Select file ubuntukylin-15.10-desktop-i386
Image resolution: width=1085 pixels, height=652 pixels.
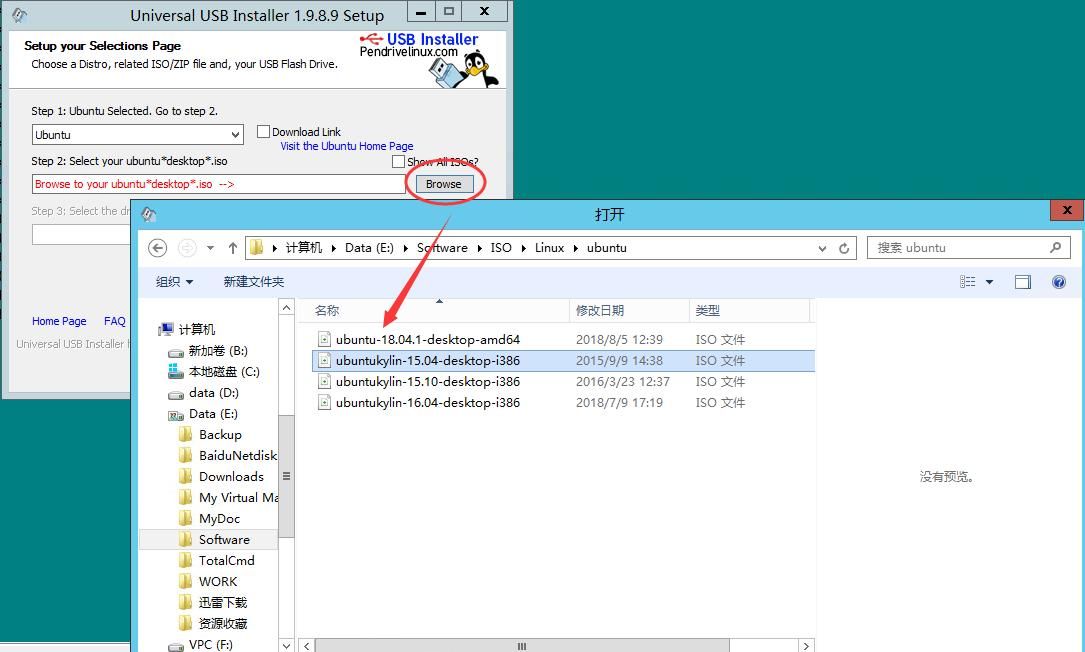(x=428, y=381)
